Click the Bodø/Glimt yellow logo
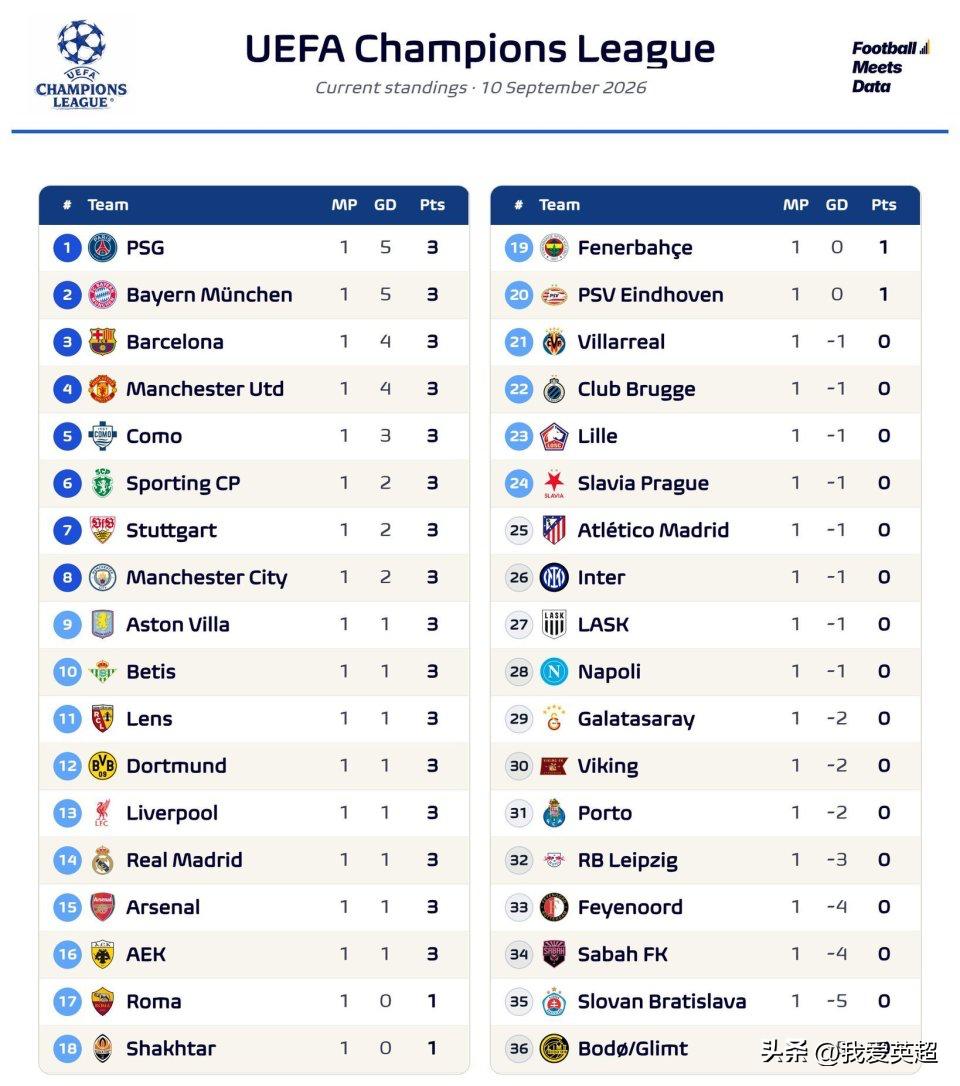This screenshot has width=960, height=1086. 554,1048
